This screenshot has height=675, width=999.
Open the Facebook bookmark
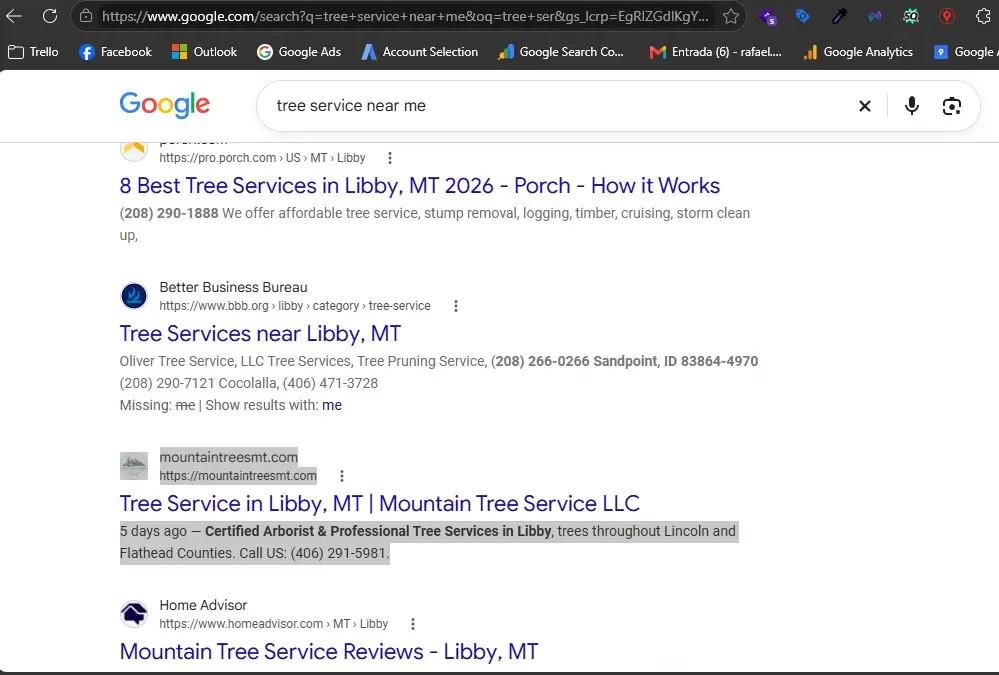click(115, 52)
